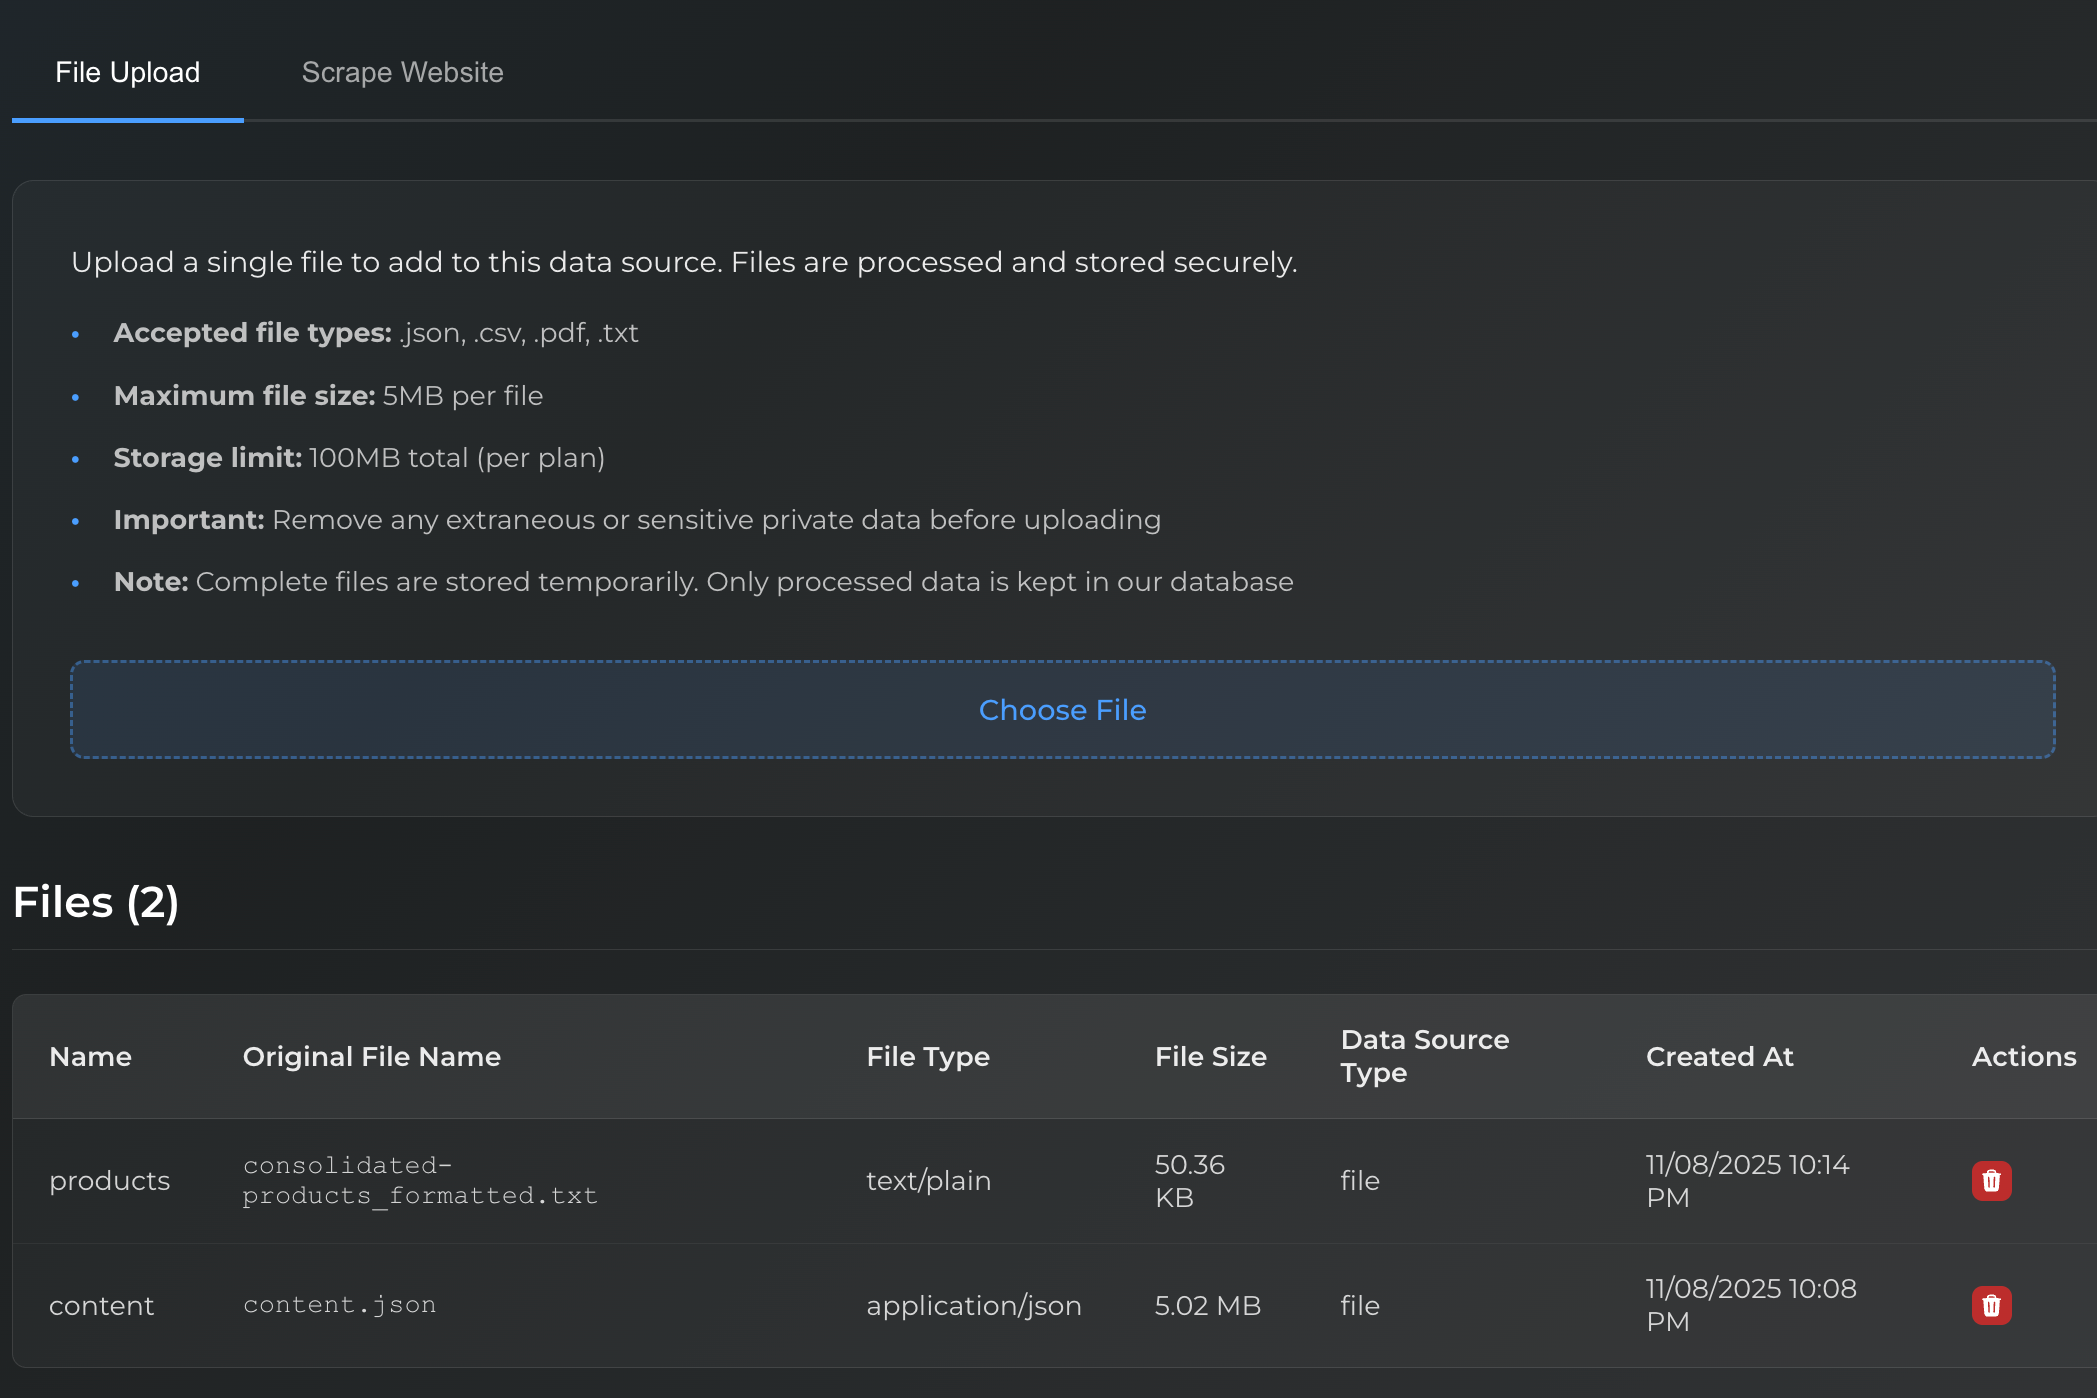Screen dimensions: 2097x1398
Task: Click the content.json file name
Action: tap(339, 1305)
